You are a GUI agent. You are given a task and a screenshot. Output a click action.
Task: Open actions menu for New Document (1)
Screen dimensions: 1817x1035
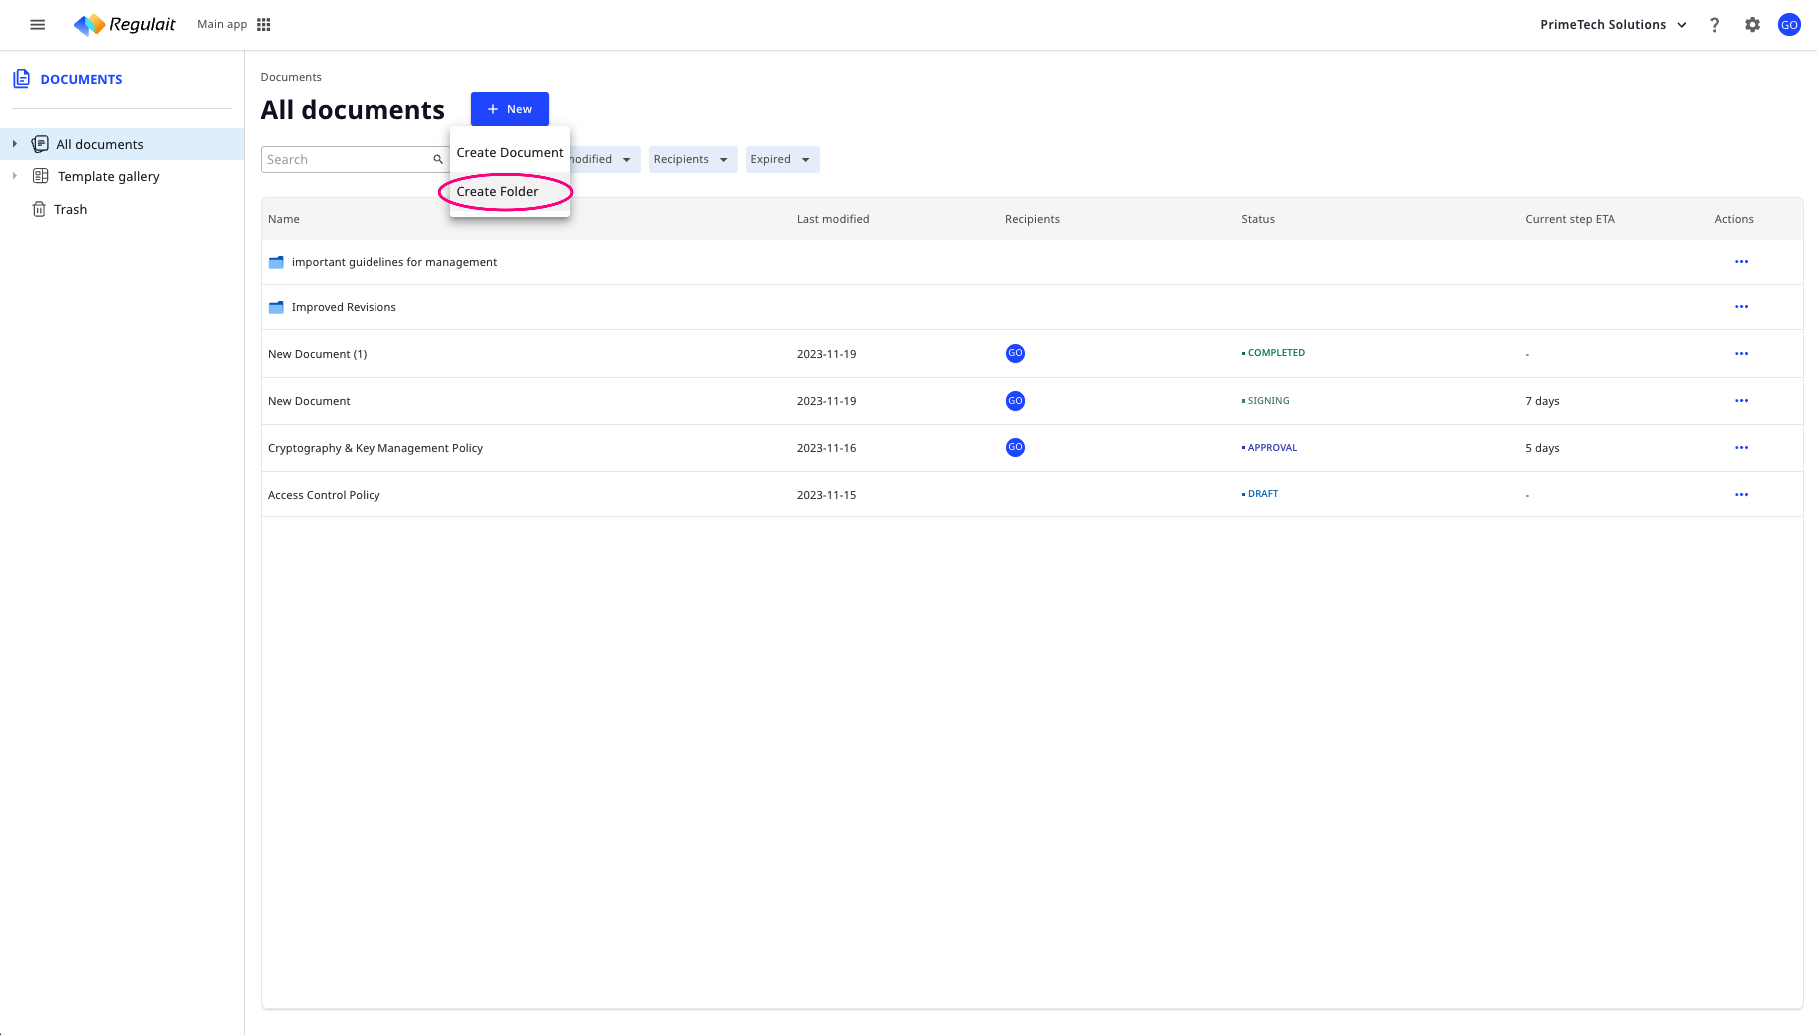click(1741, 354)
